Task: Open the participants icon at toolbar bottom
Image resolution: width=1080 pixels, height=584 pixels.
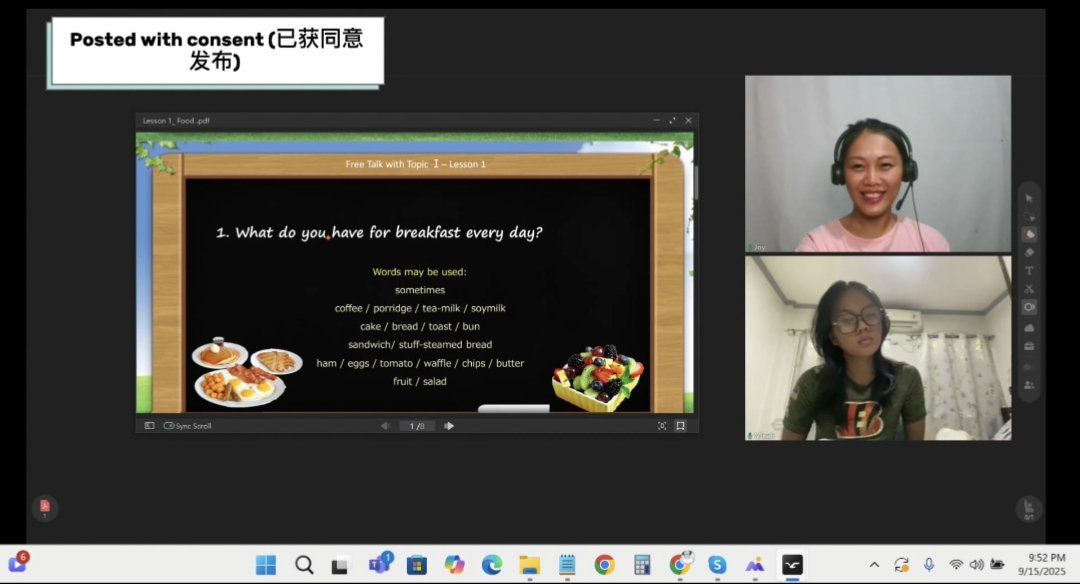Action: click(x=1029, y=384)
